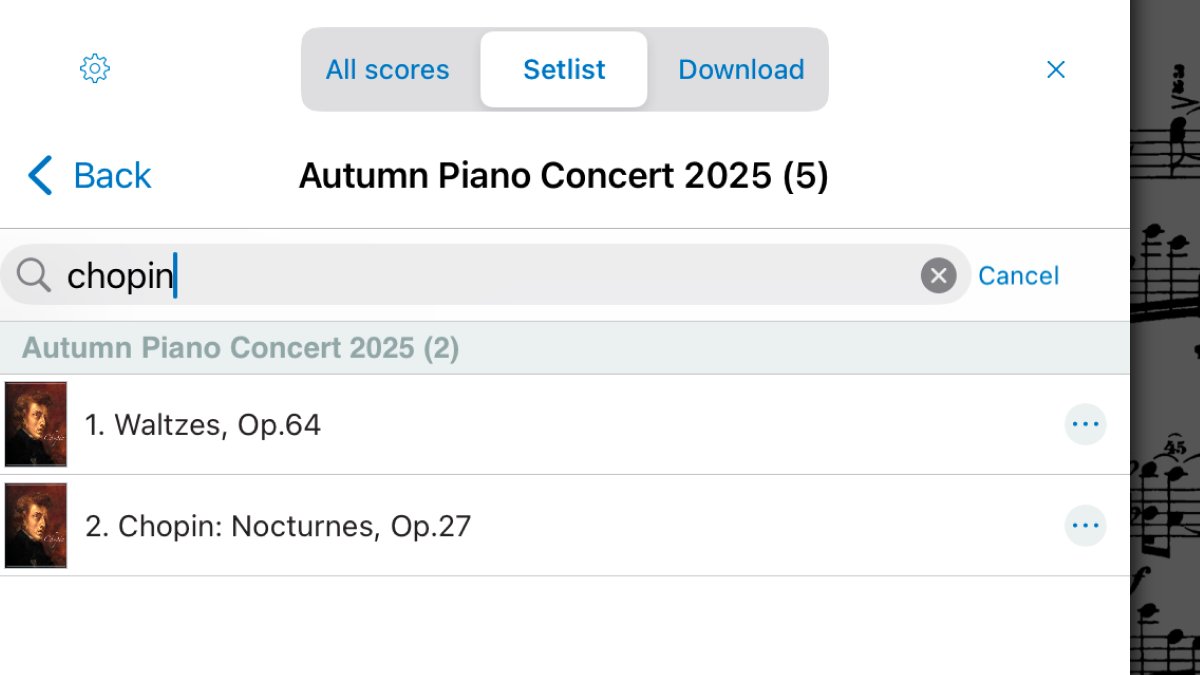The height and width of the screenshot is (675, 1200).
Task: Open settings with the gear icon
Action: (x=94, y=69)
